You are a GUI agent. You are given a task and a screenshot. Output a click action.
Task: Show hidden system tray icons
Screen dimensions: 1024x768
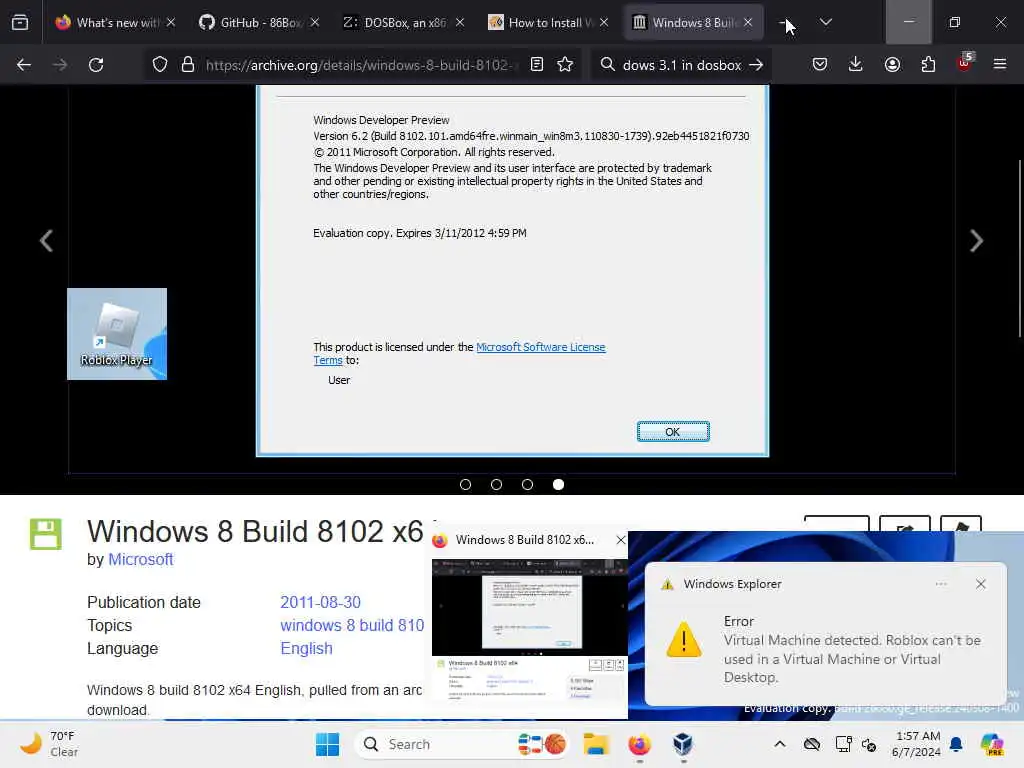click(x=780, y=744)
